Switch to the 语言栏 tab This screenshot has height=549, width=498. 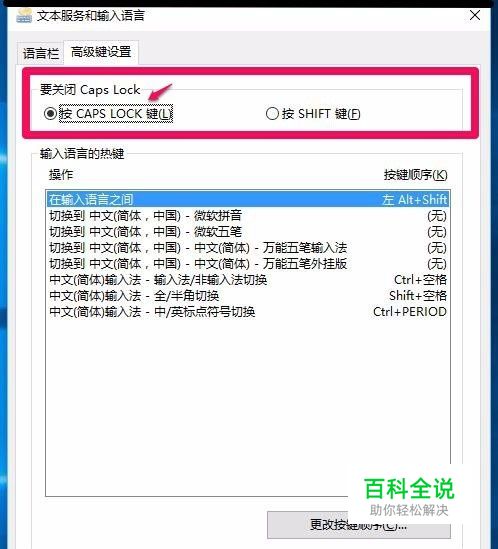pyautogui.click(x=41, y=54)
